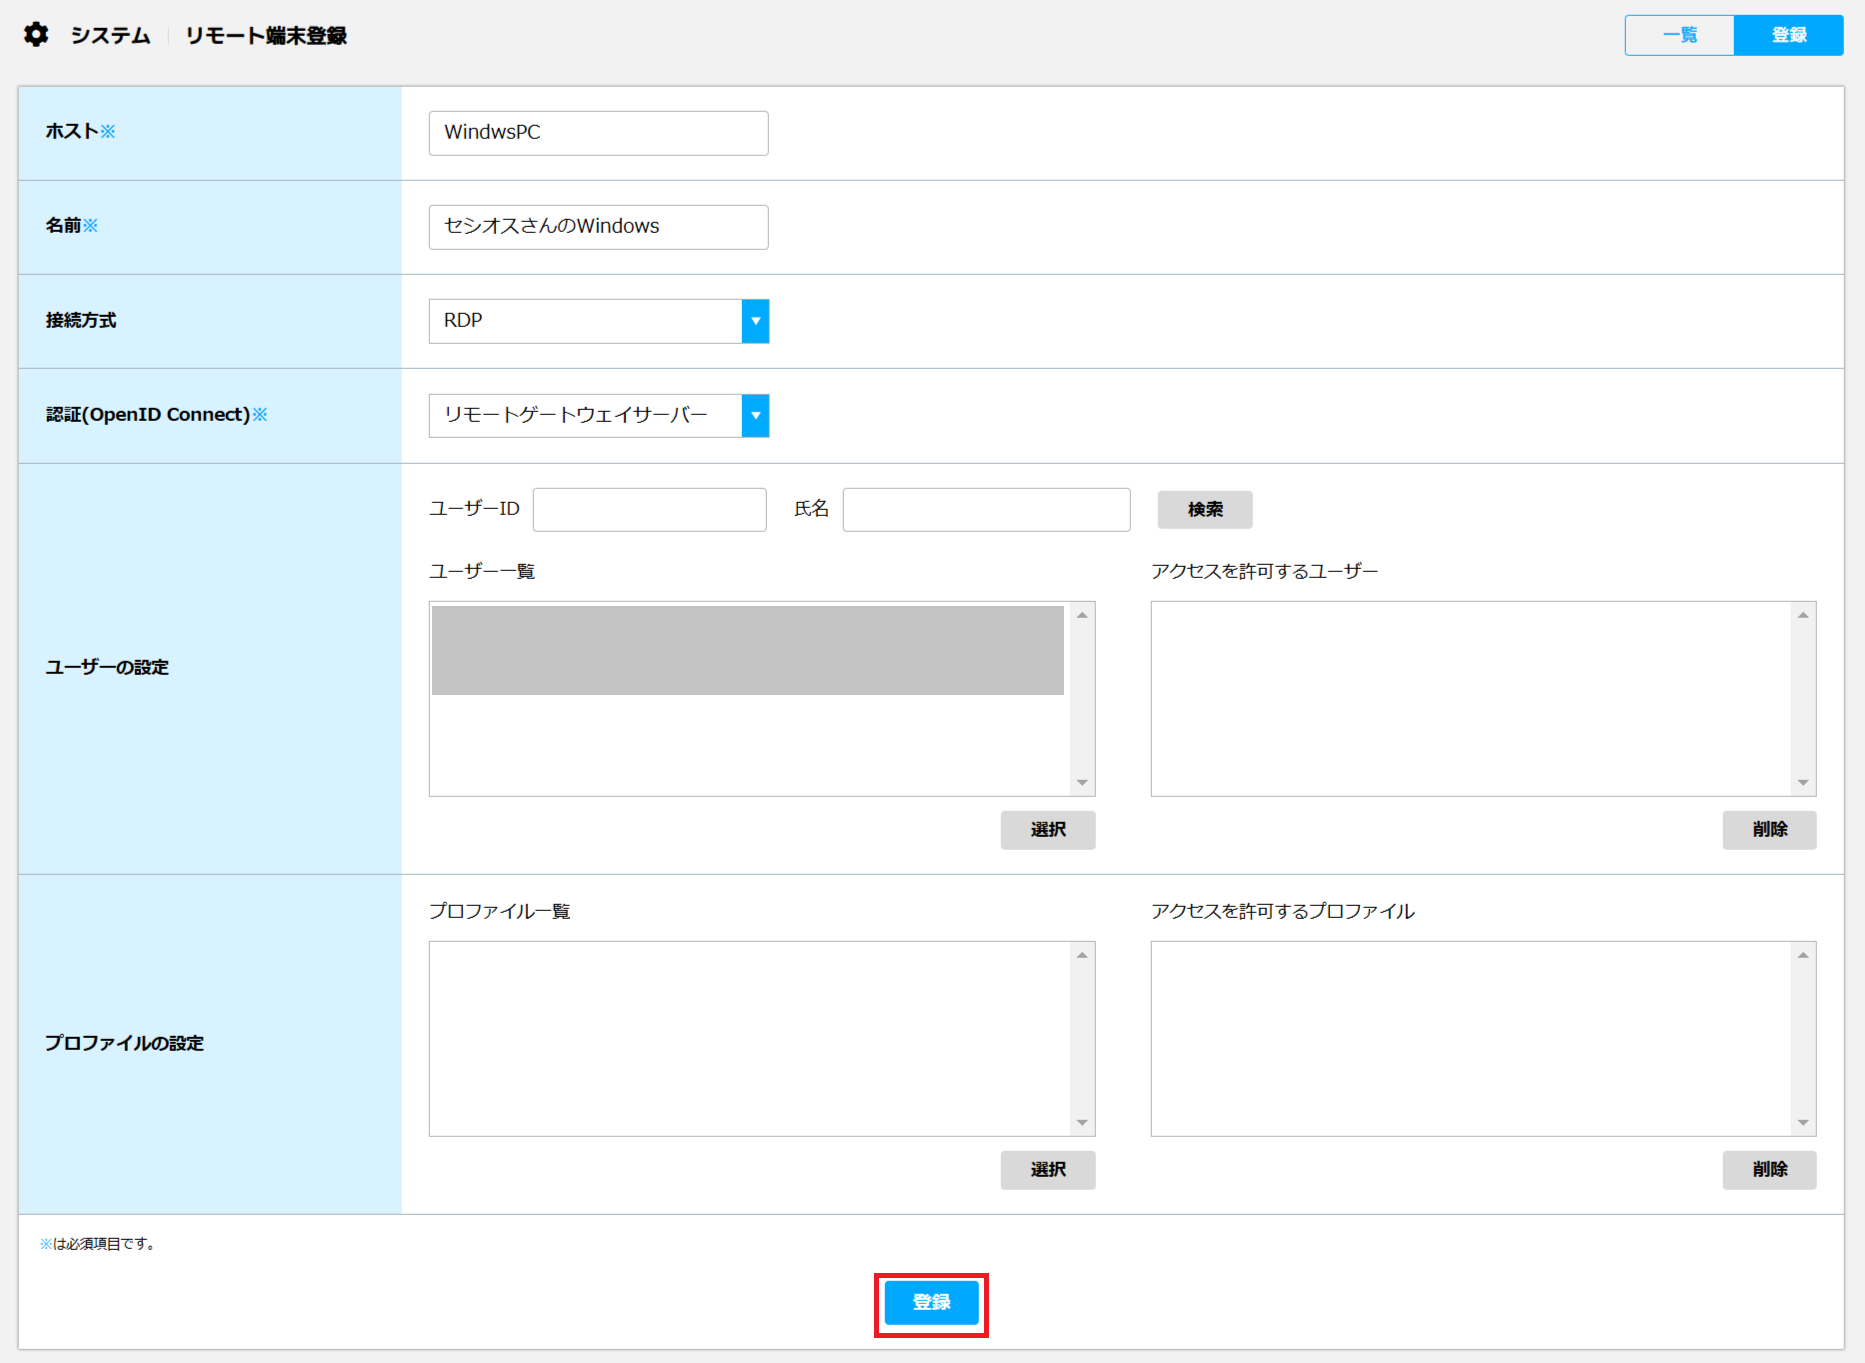Screen dimensions: 1865x1363
Task: Click the リモート端末登録 title text
Action: pos(266,36)
